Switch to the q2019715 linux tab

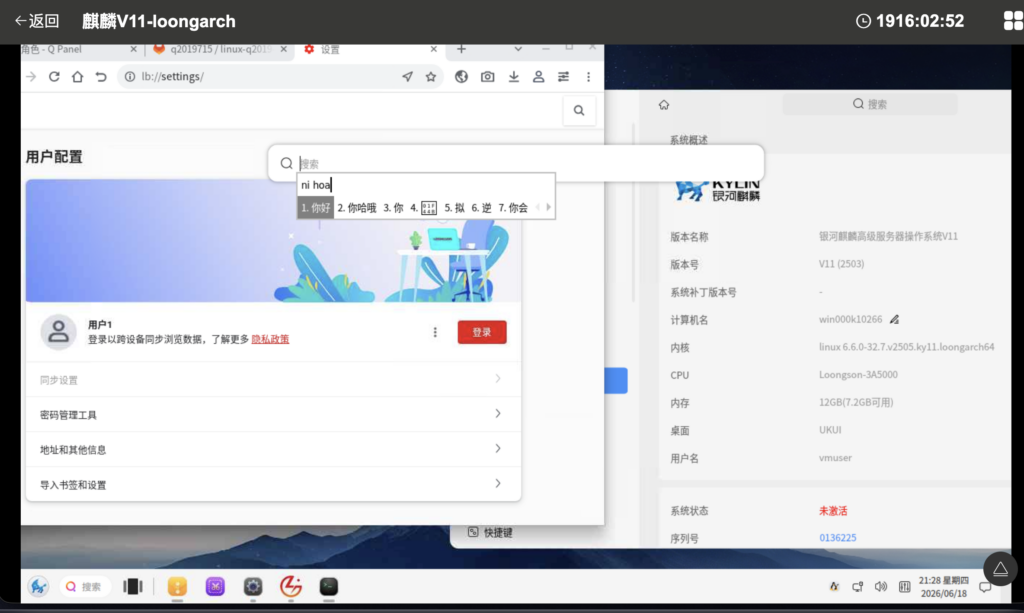(221, 49)
